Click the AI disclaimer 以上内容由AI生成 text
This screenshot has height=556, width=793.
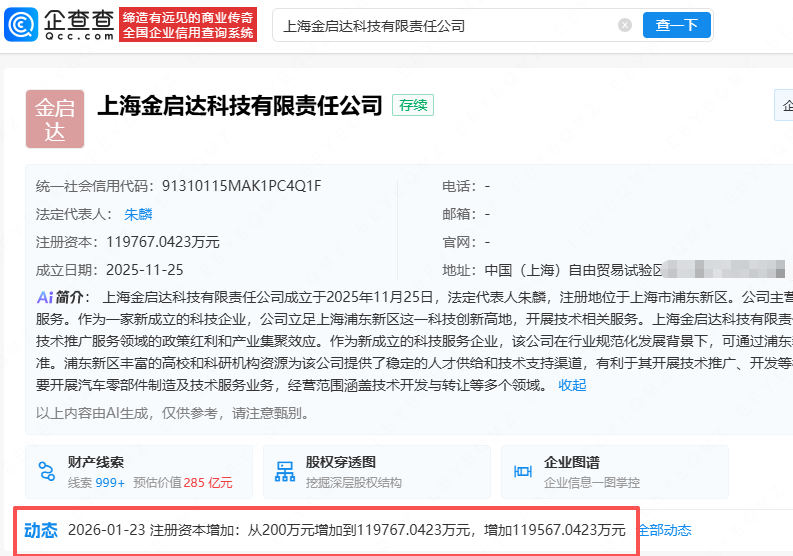click(173, 413)
